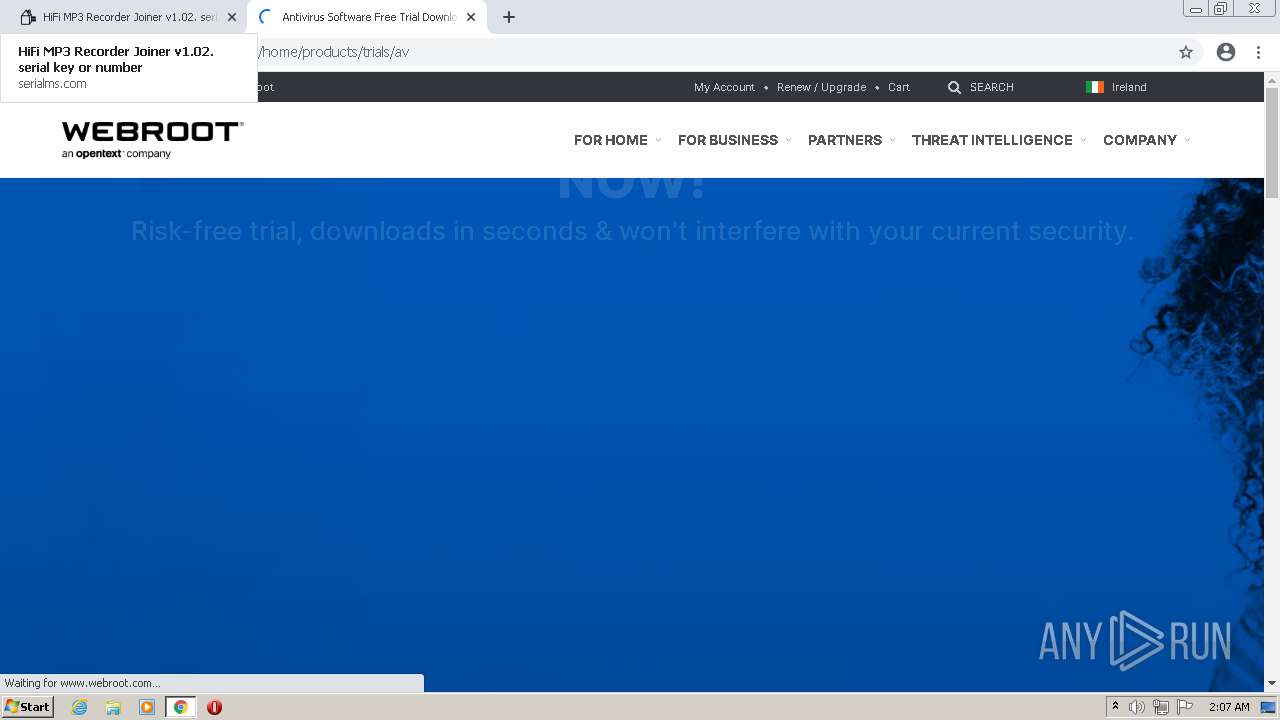Image resolution: width=1280 pixels, height=720 pixels.
Task: Expand the PARTNERS dropdown arrow
Action: click(892, 140)
